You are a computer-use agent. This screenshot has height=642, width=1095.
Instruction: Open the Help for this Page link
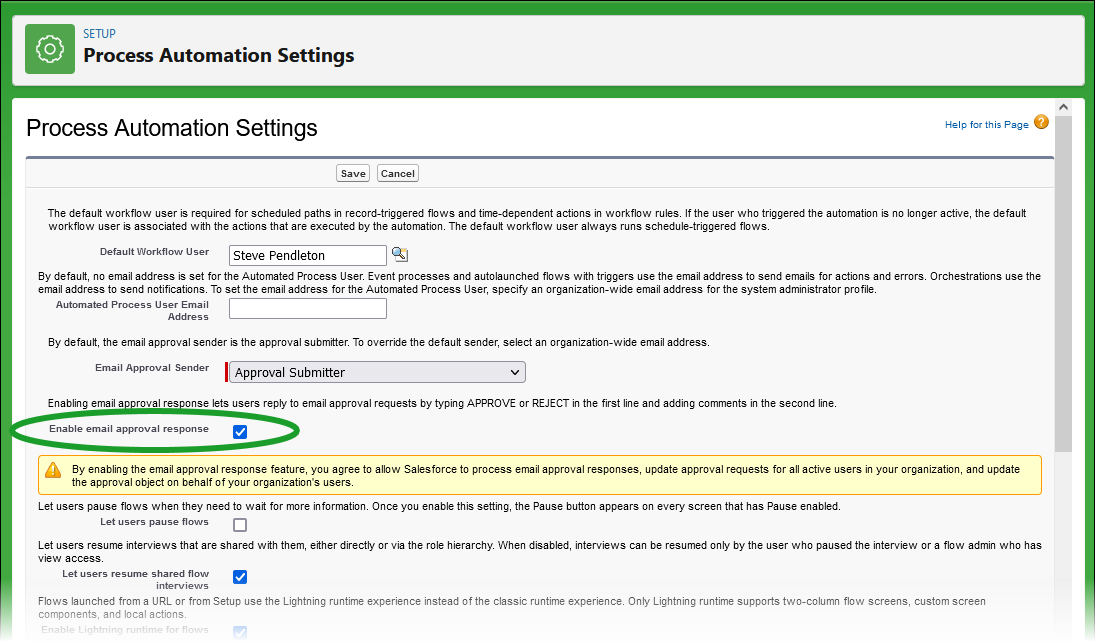986,125
